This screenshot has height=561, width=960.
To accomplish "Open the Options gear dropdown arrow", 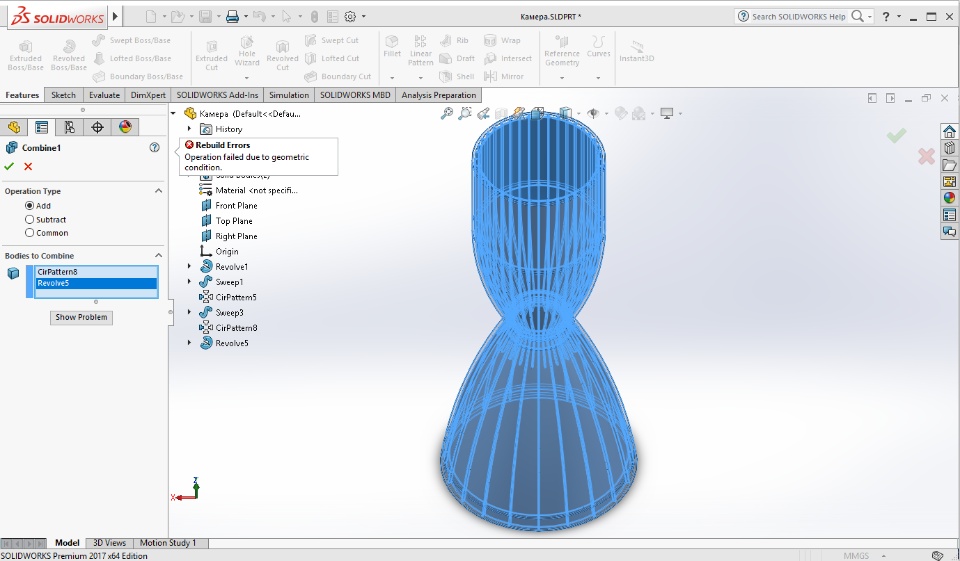I will coord(364,17).
